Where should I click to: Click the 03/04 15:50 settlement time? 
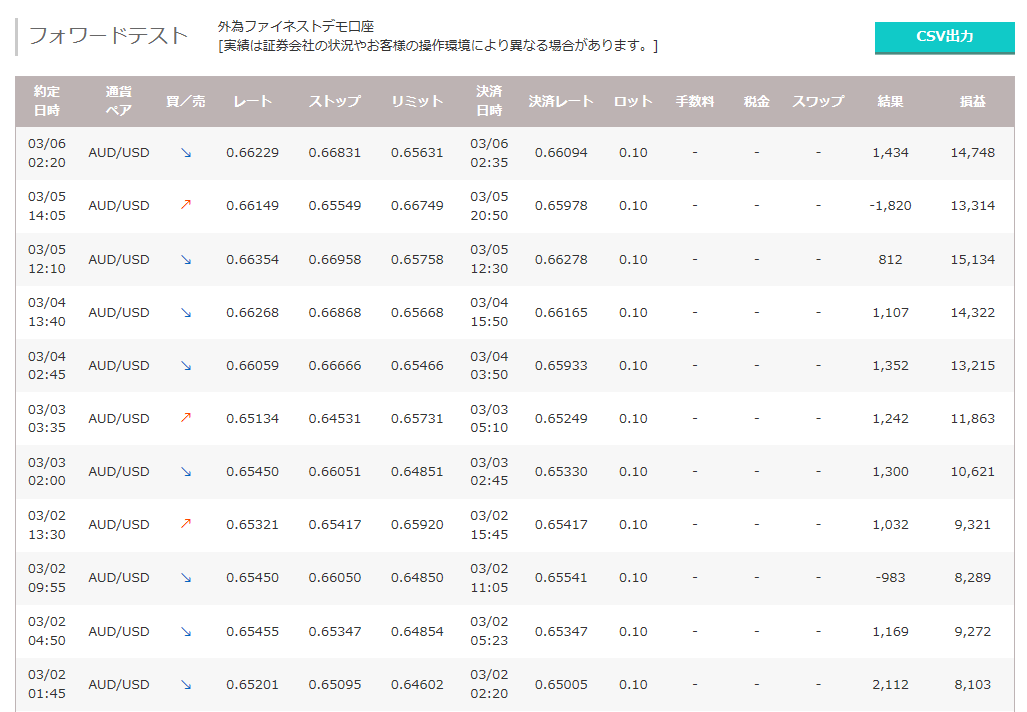click(489, 312)
